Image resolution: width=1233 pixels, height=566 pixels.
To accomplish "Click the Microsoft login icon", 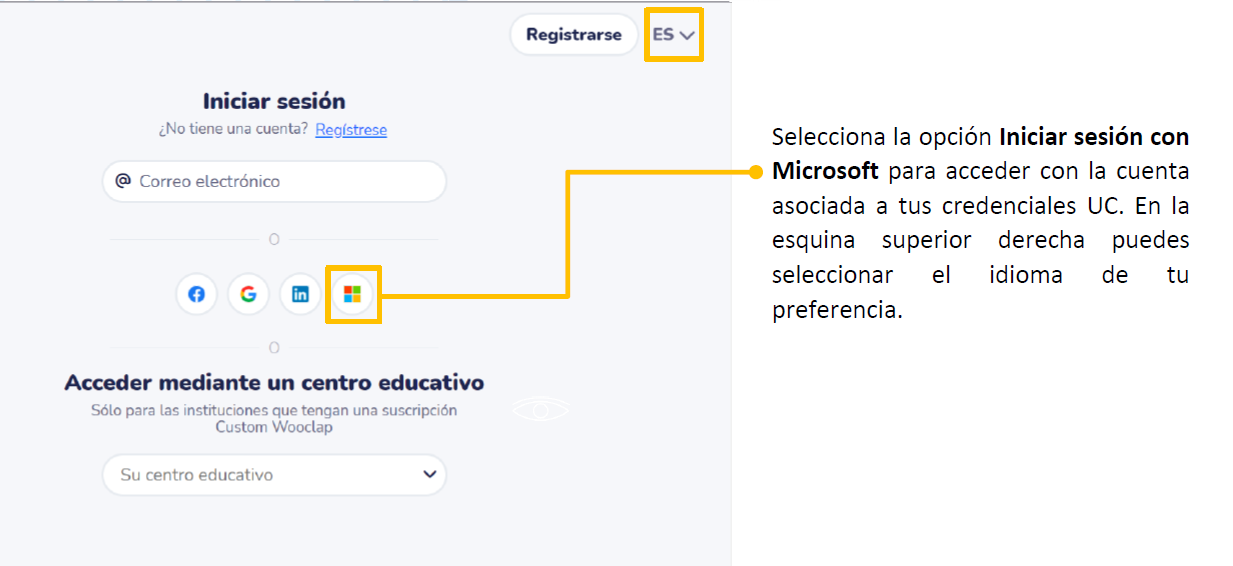I will [352, 294].
